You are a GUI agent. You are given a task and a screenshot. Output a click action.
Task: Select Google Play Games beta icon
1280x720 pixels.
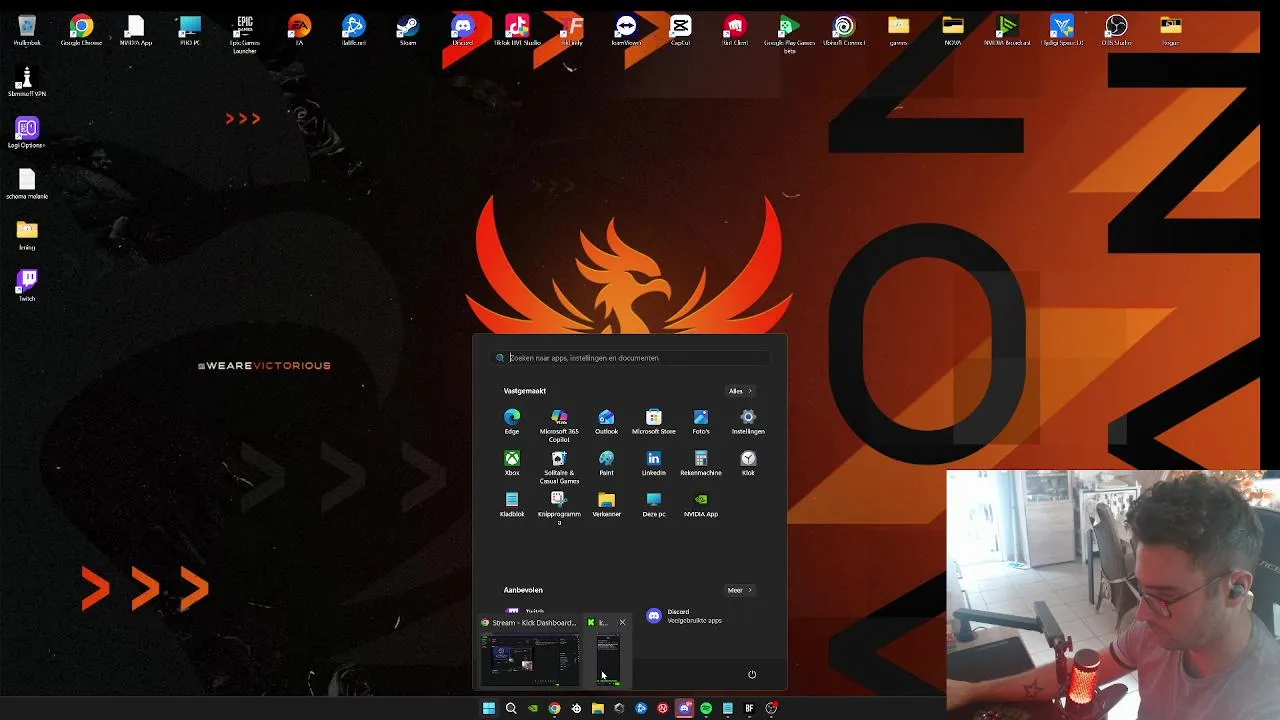pos(789,34)
